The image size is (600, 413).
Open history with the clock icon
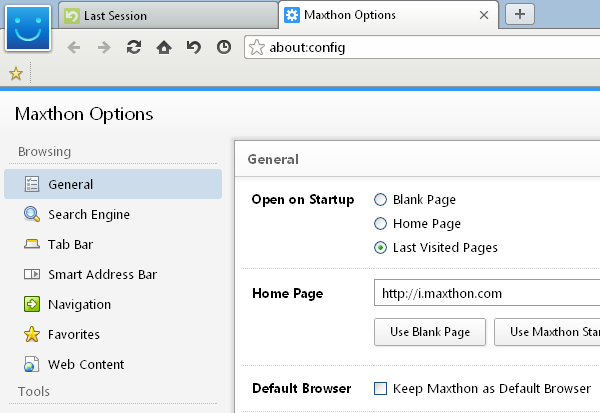click(x=224, y=47)
